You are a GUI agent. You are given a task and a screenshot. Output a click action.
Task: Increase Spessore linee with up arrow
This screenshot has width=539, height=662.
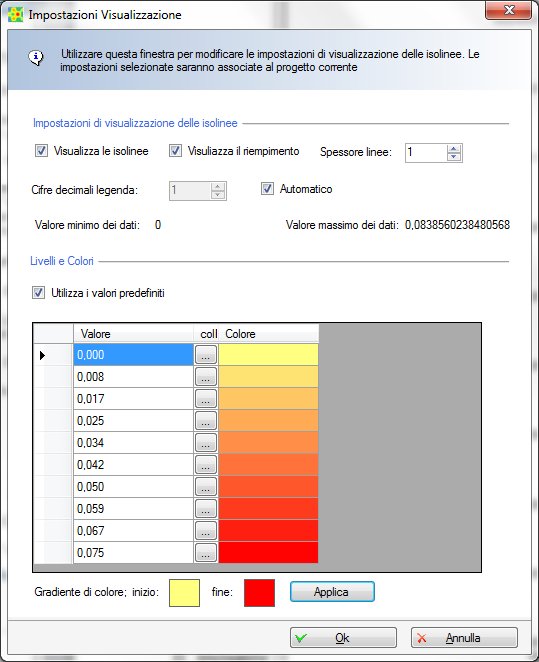(x=453, y=149)
